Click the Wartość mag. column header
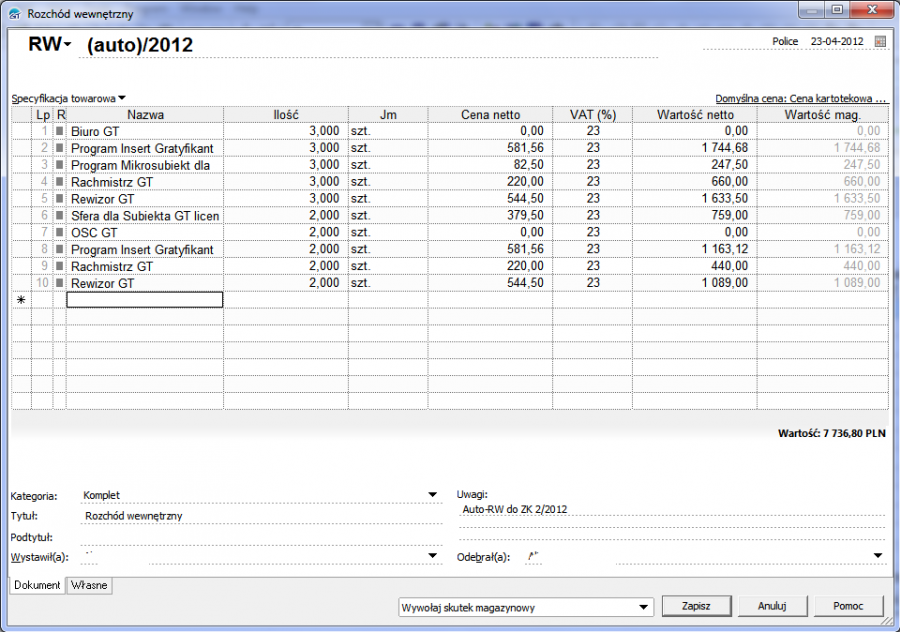Image resolution: width=900 pixels, height=632 pixels. 823,114
